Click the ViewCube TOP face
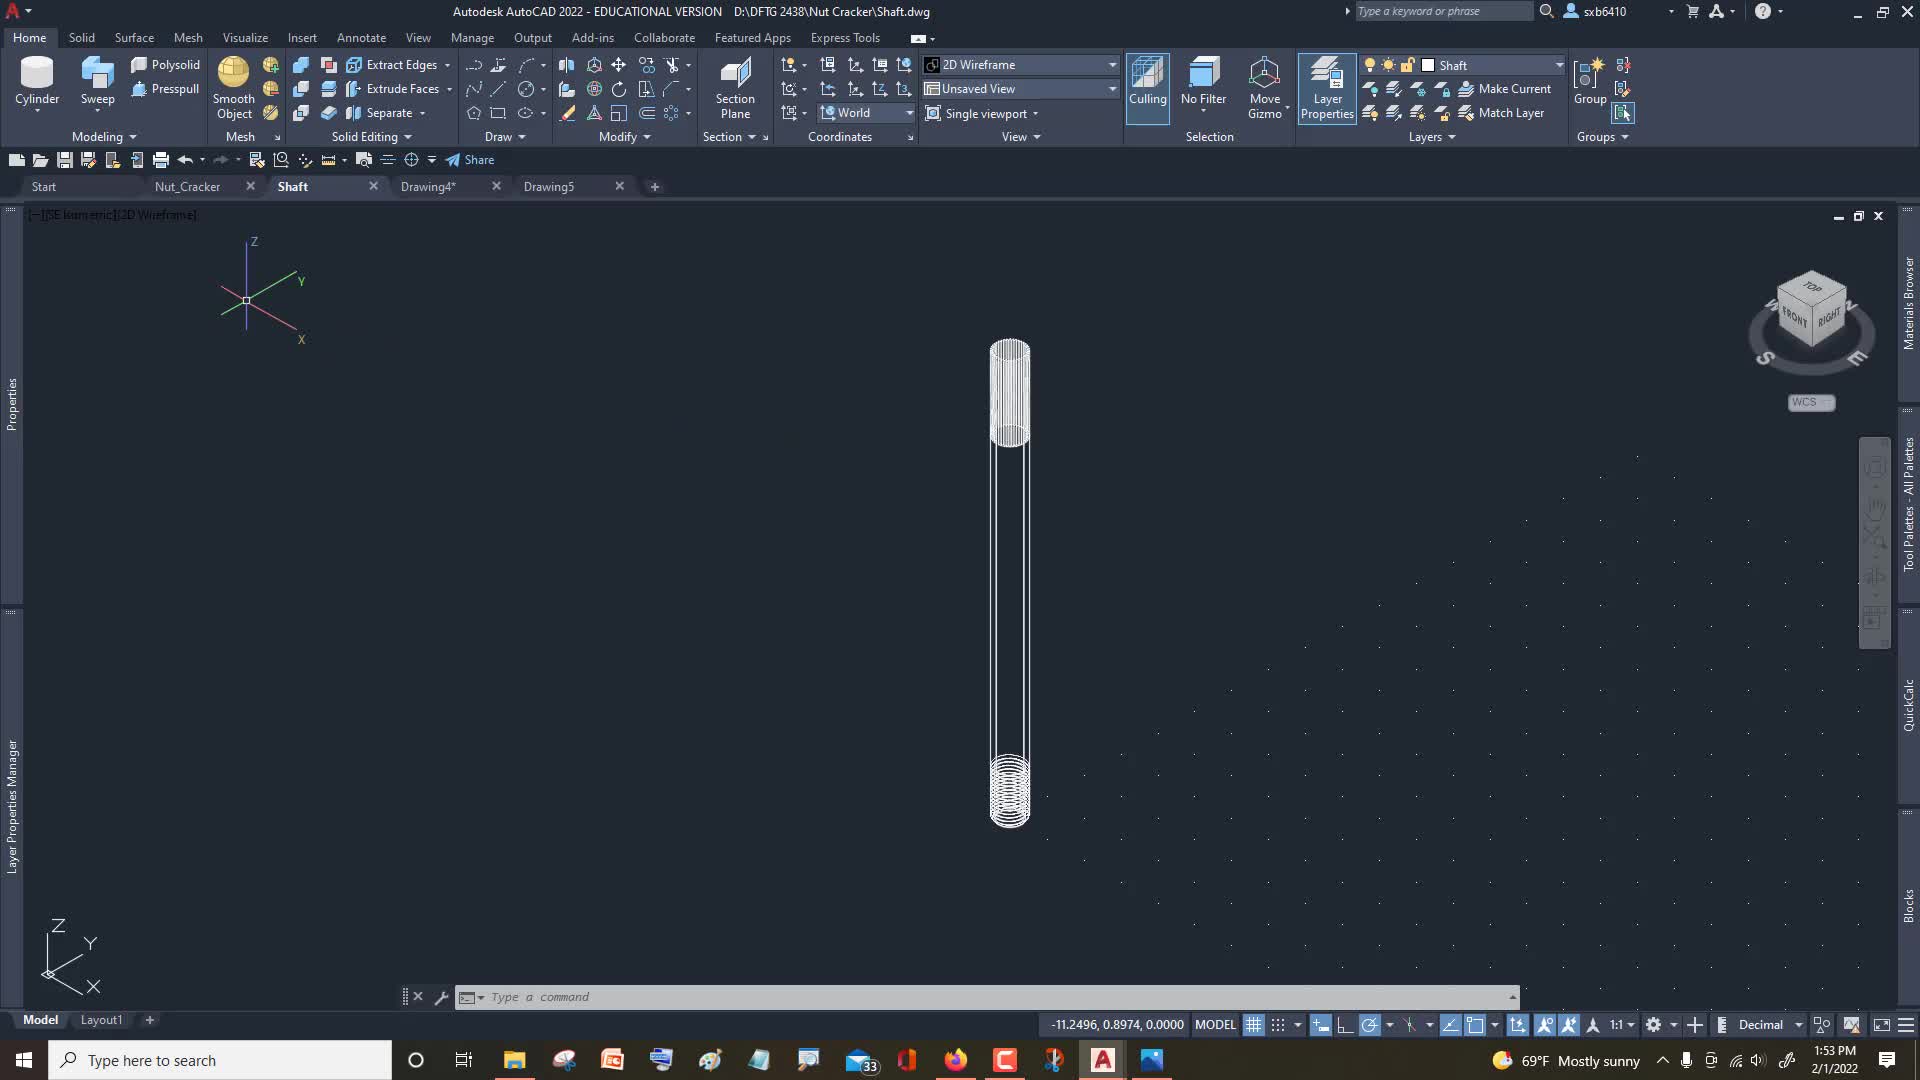The height and width of the screenshot is (1080, 1920). tap(1812, 287)
